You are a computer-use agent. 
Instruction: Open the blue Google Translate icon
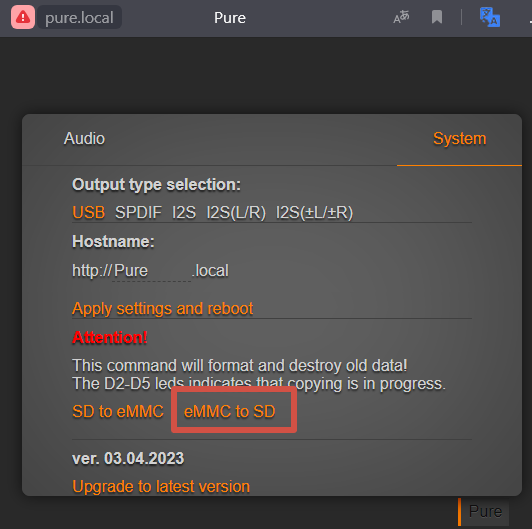point(490,17)
